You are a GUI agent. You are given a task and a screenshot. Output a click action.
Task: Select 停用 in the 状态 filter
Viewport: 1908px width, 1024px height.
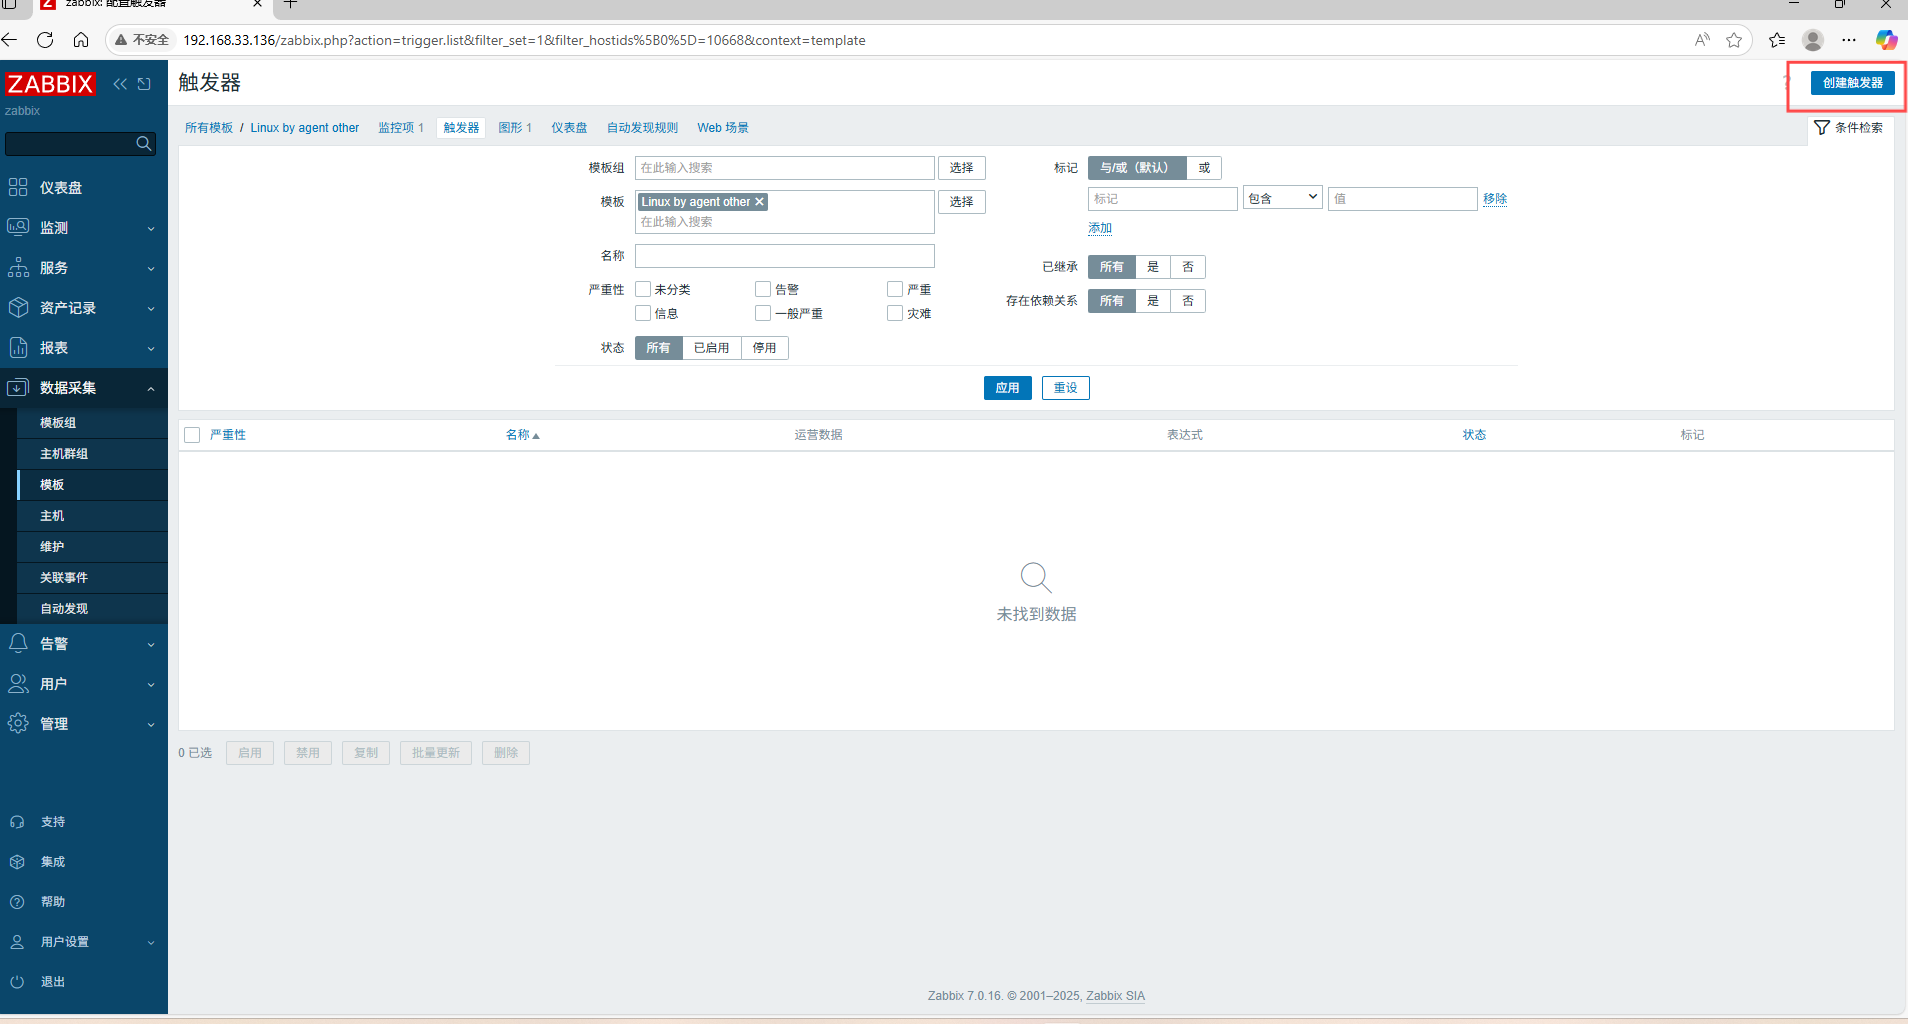click(764, 348)
